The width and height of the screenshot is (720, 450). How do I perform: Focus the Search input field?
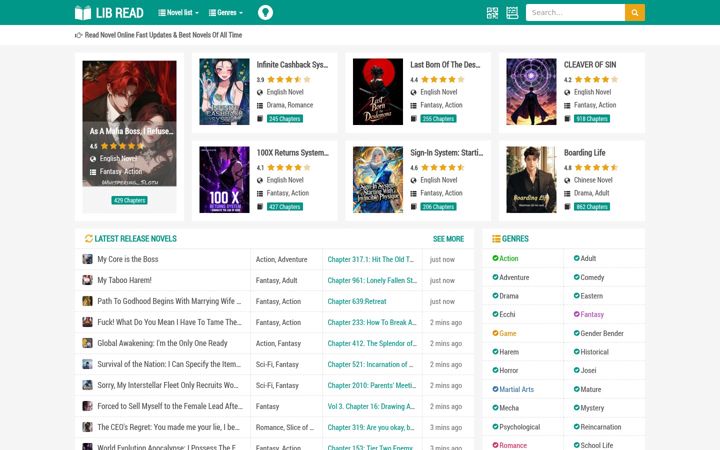coord(575,12)
